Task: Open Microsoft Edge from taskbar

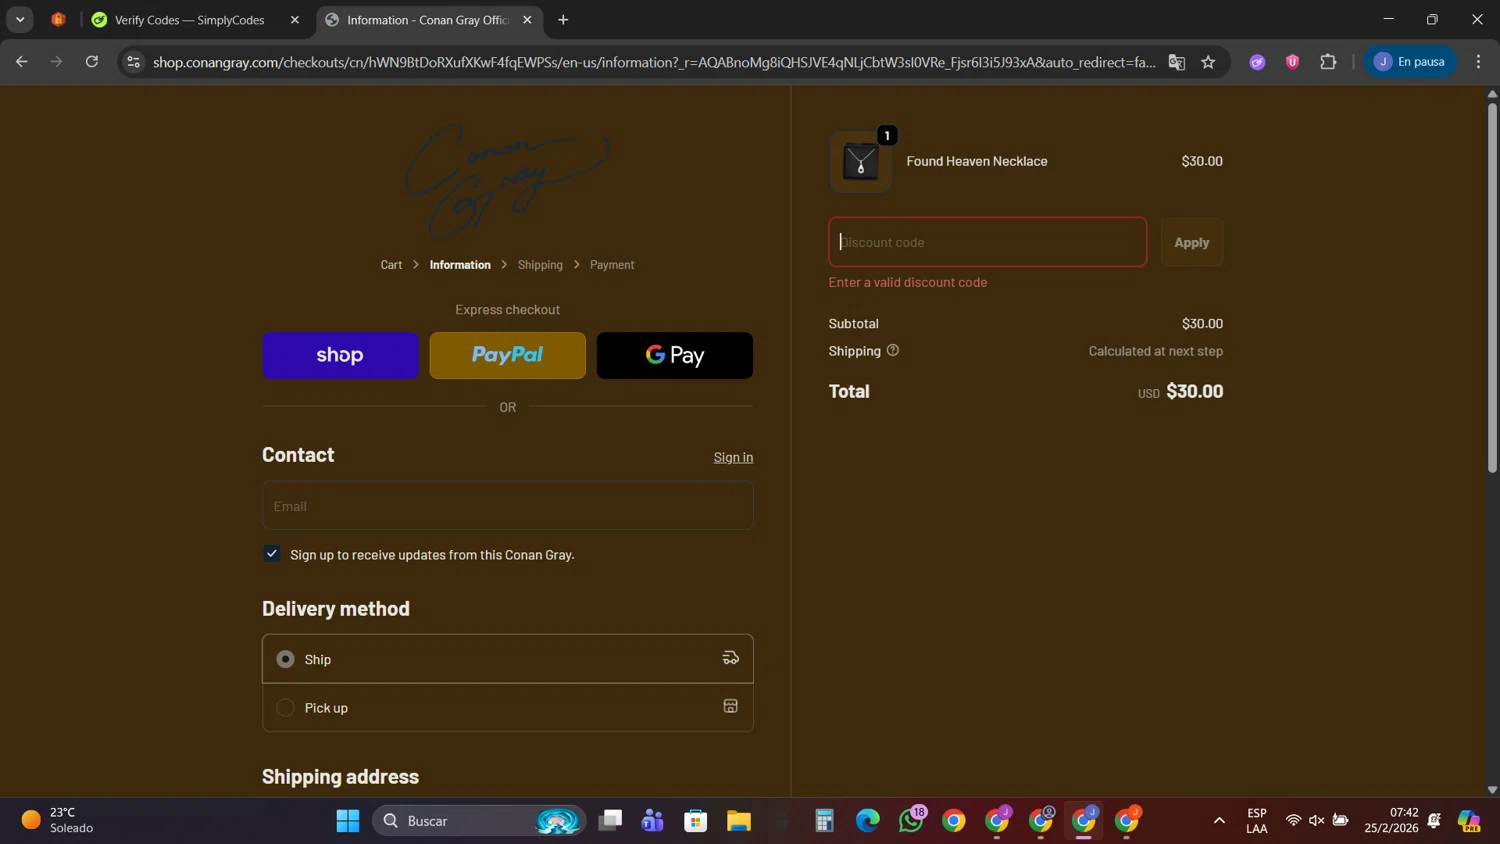Action: pyautogui.click(x=868, y=821)
